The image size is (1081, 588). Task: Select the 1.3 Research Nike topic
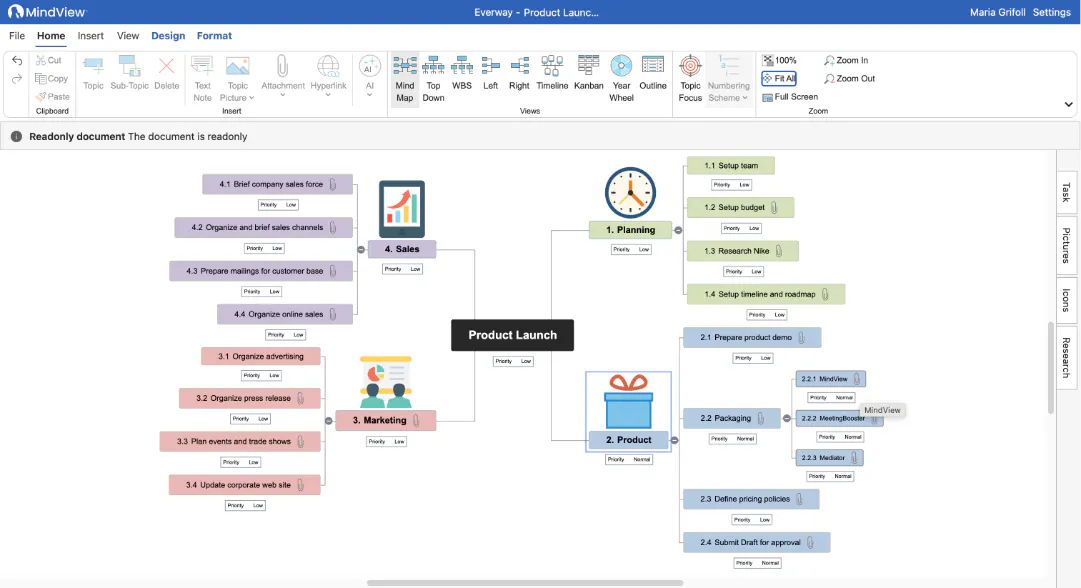742,251
